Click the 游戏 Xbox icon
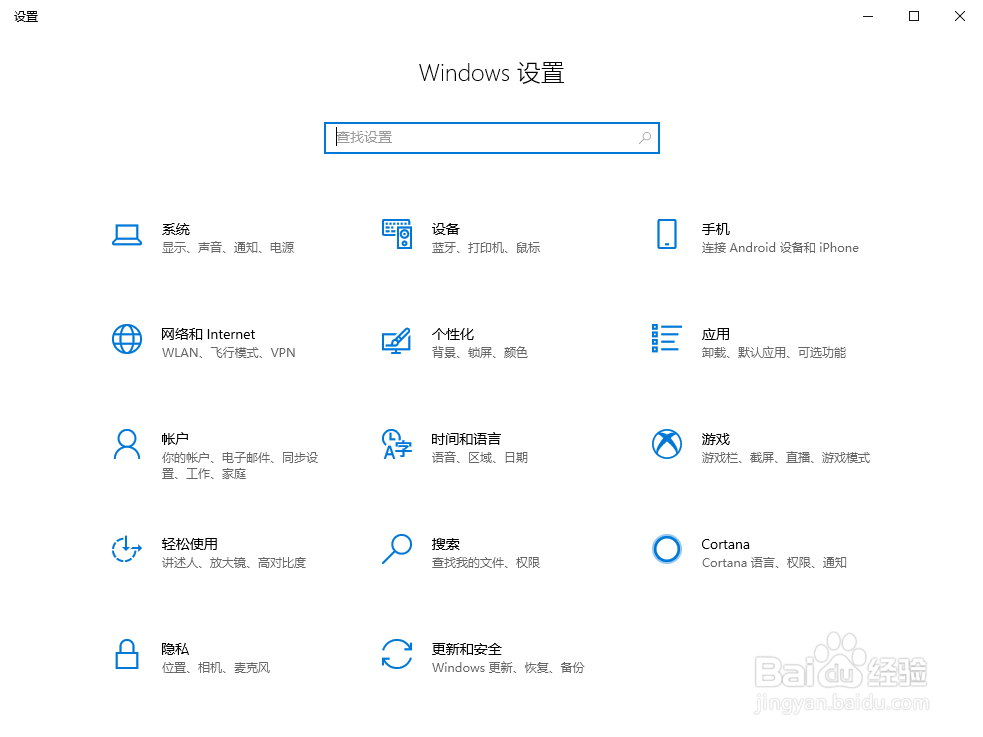Screen dimensions: 983x737 pyautogui.click(x=666, y=444)
